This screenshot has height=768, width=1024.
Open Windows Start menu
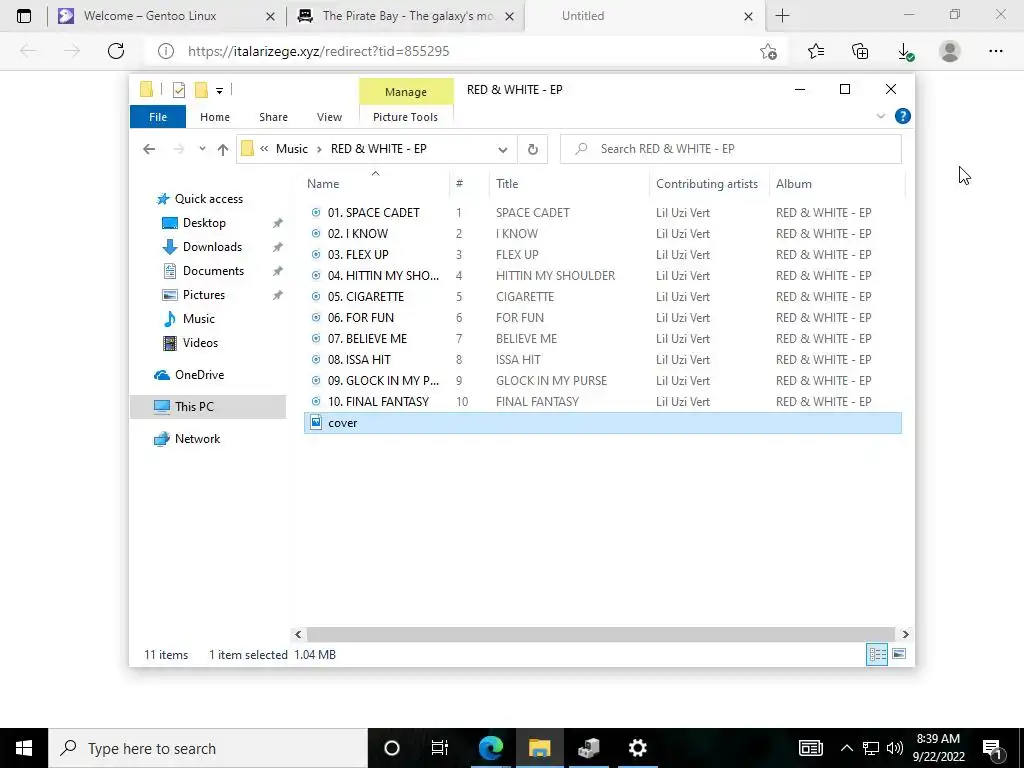[24, 748]
